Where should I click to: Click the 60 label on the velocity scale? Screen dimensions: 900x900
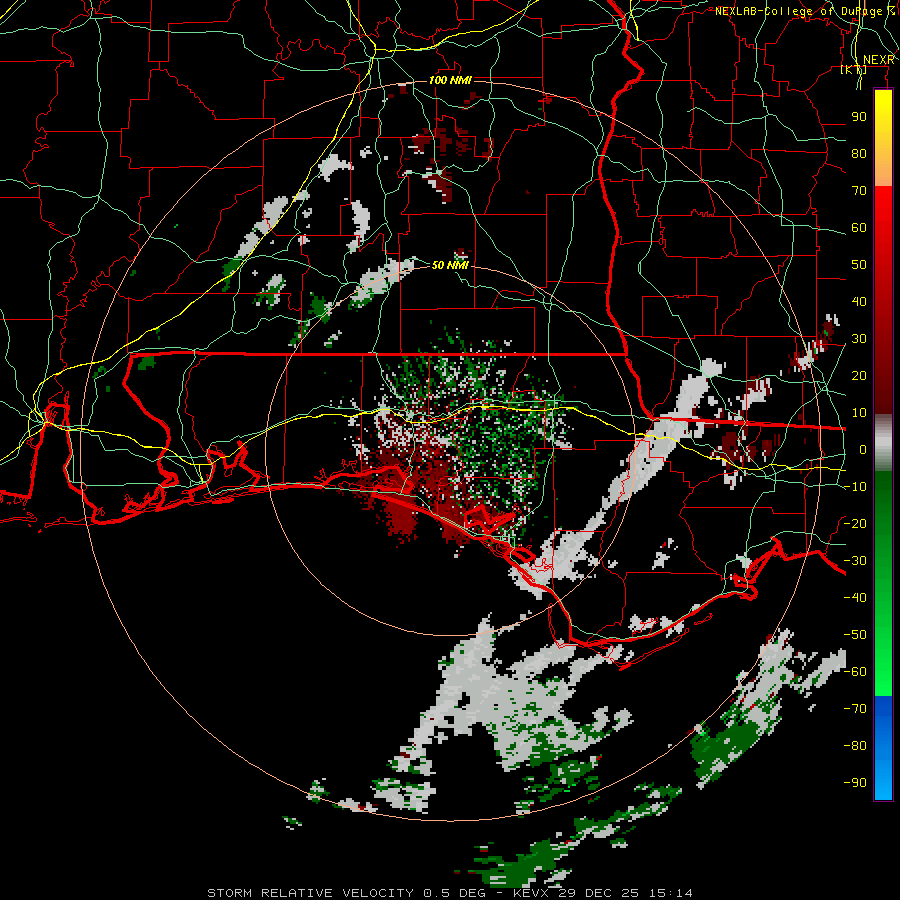(x=859, y=227)
